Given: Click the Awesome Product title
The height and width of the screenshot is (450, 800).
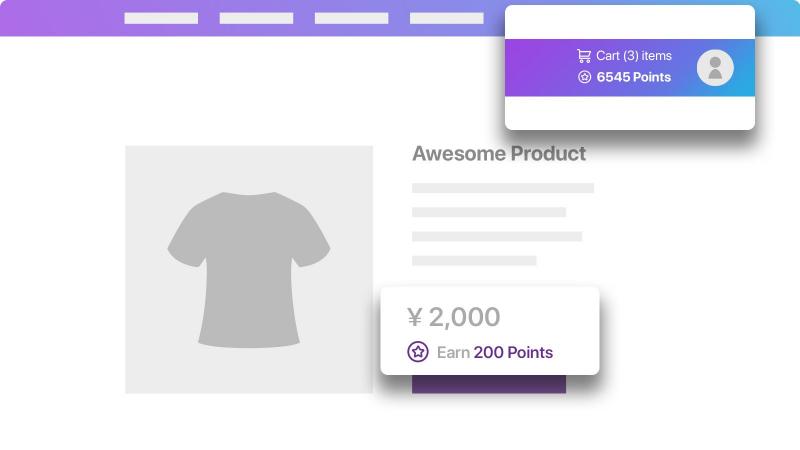Looking at the screenshot, I should (x=499, y=154).
